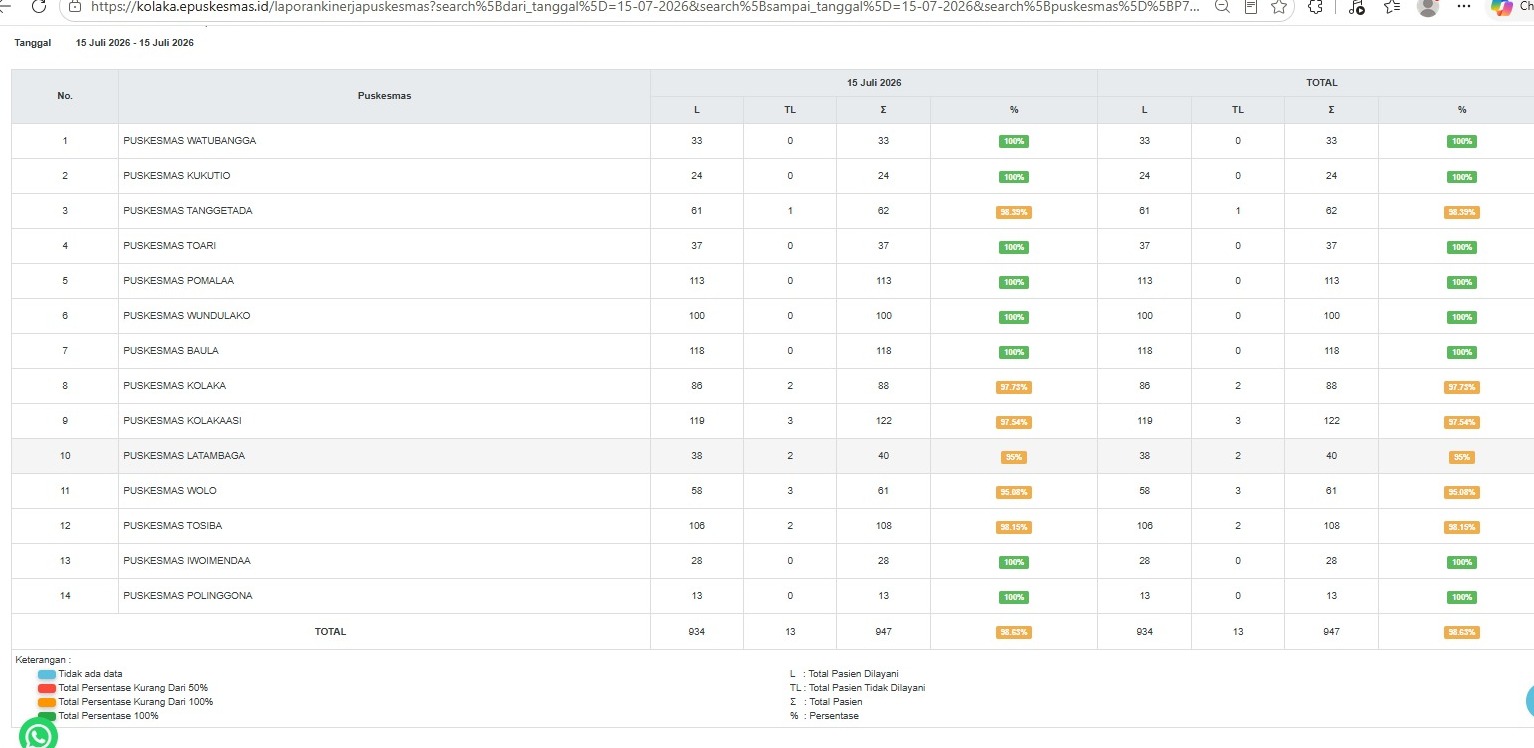Select the PUSKESMAS WOLO row name
Image resolution: width=1534 pixels, height=748 pixels.
tap(170, 491)
